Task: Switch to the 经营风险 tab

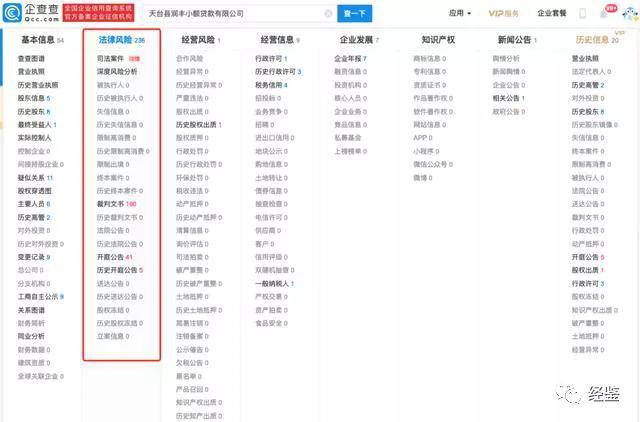Action: [x=201, y=40]
